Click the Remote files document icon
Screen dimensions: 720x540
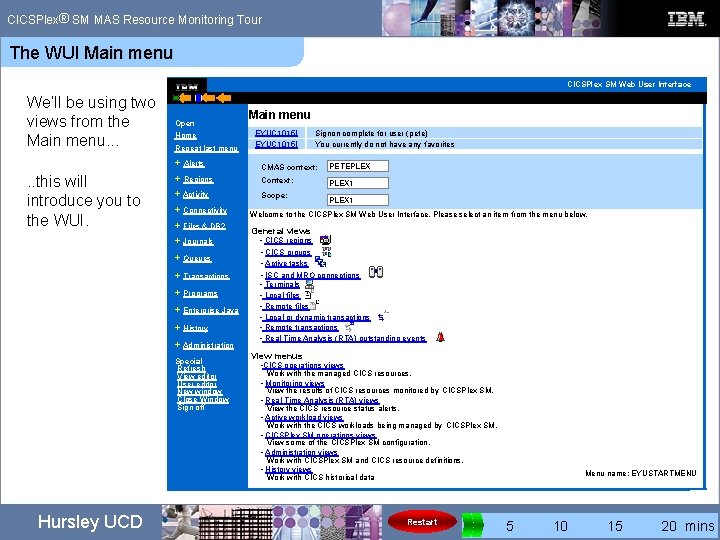tap(314, 304)
